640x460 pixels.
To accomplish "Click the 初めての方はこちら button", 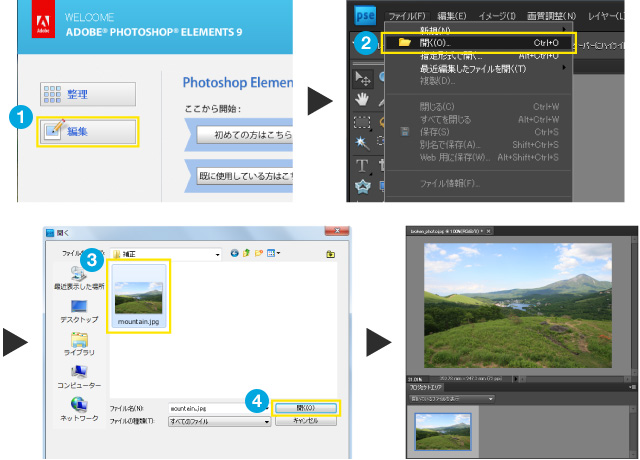I will click(x=245, y=135).
